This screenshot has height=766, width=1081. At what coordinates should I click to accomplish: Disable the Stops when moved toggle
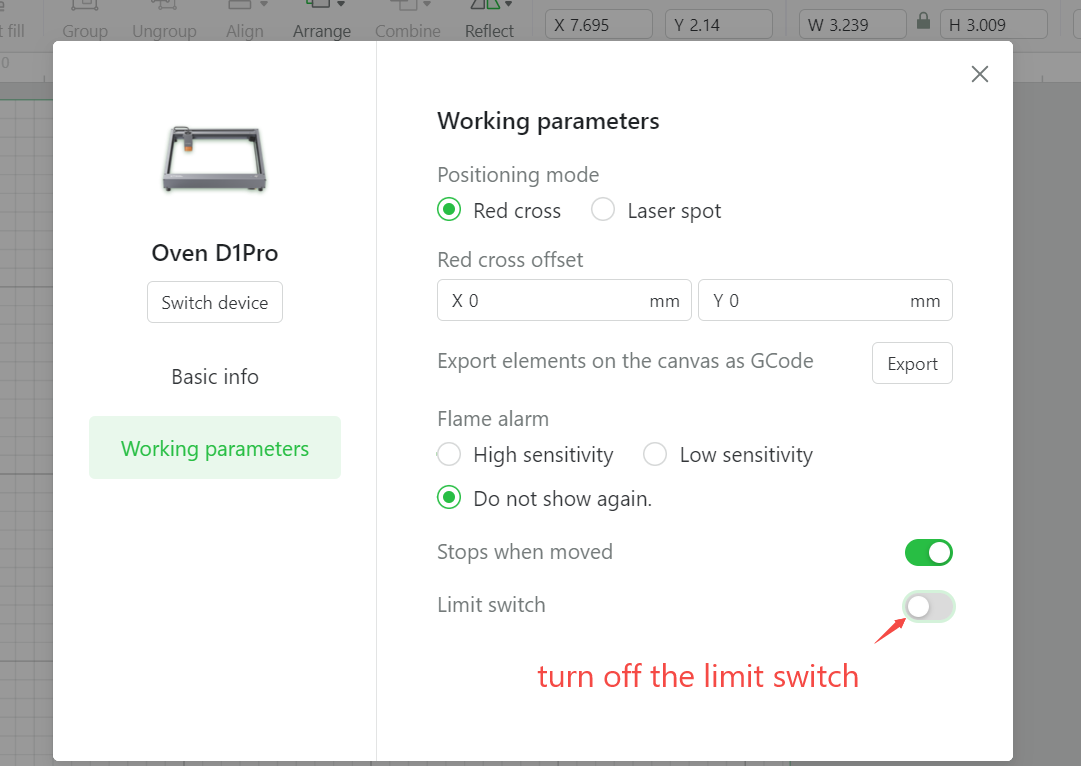928,552
